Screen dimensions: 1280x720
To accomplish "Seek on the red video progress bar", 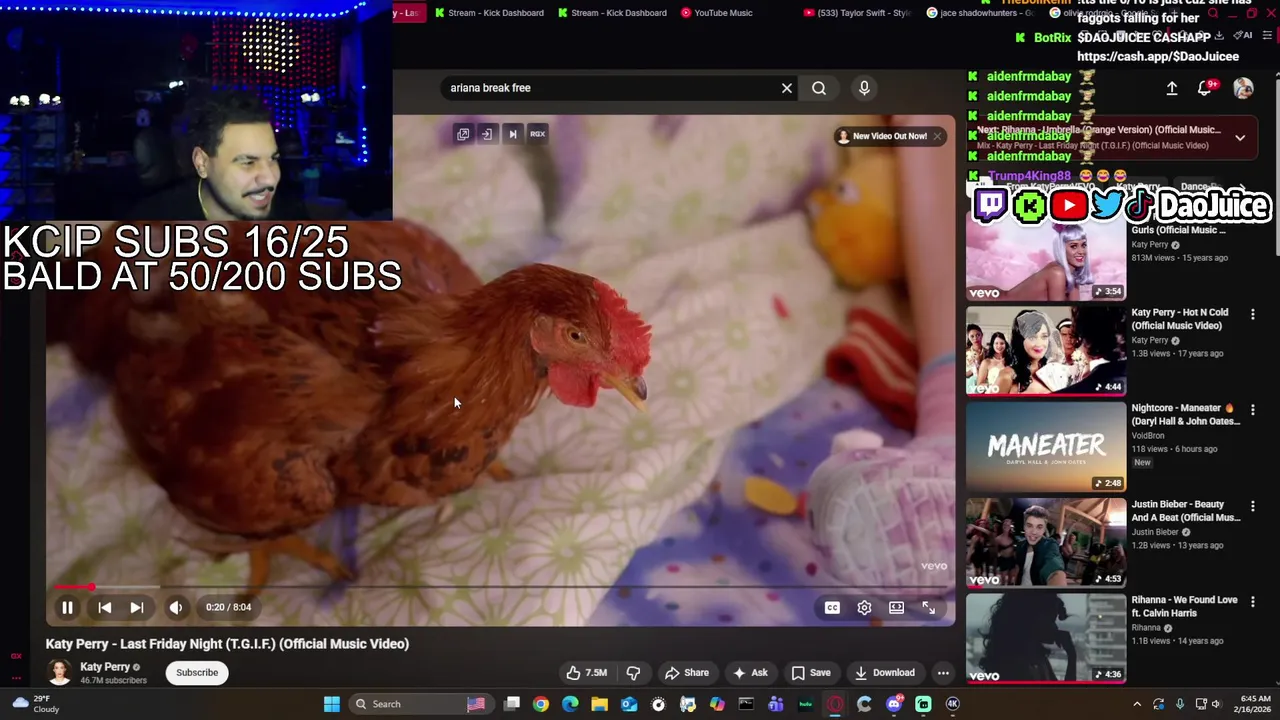I will 500,587.
